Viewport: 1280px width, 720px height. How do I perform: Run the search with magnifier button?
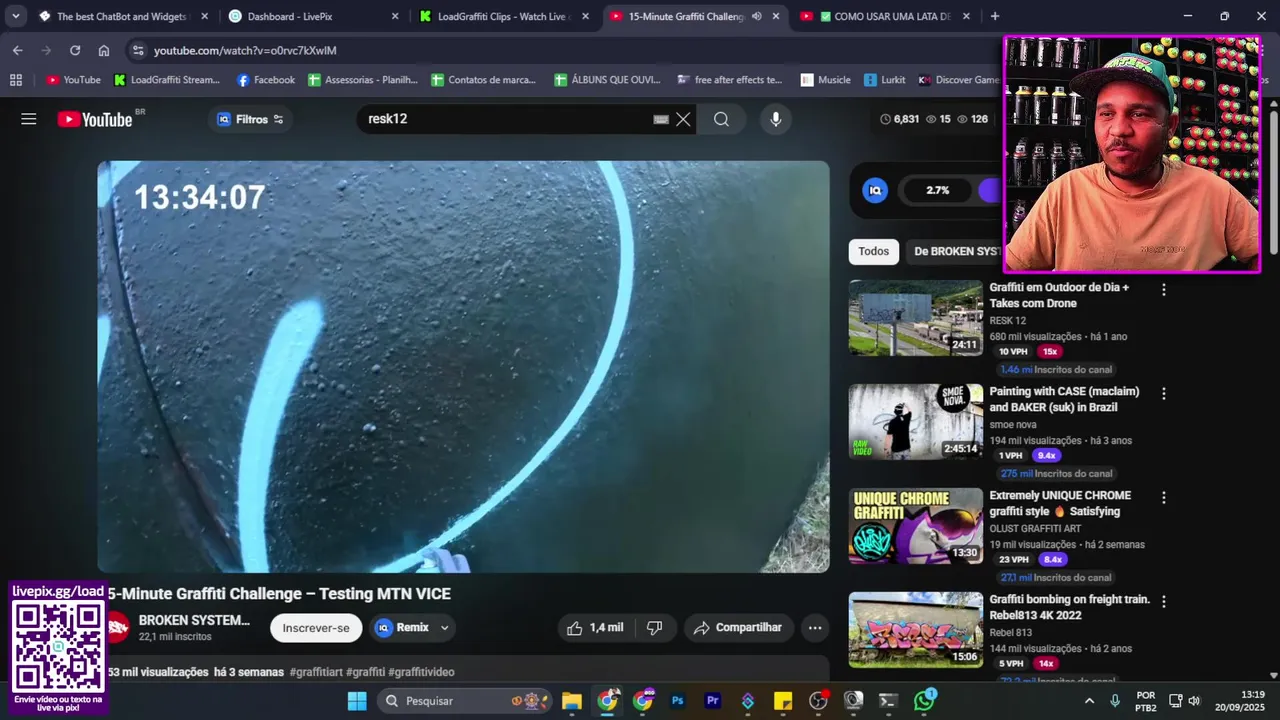(x=721, y=119)
